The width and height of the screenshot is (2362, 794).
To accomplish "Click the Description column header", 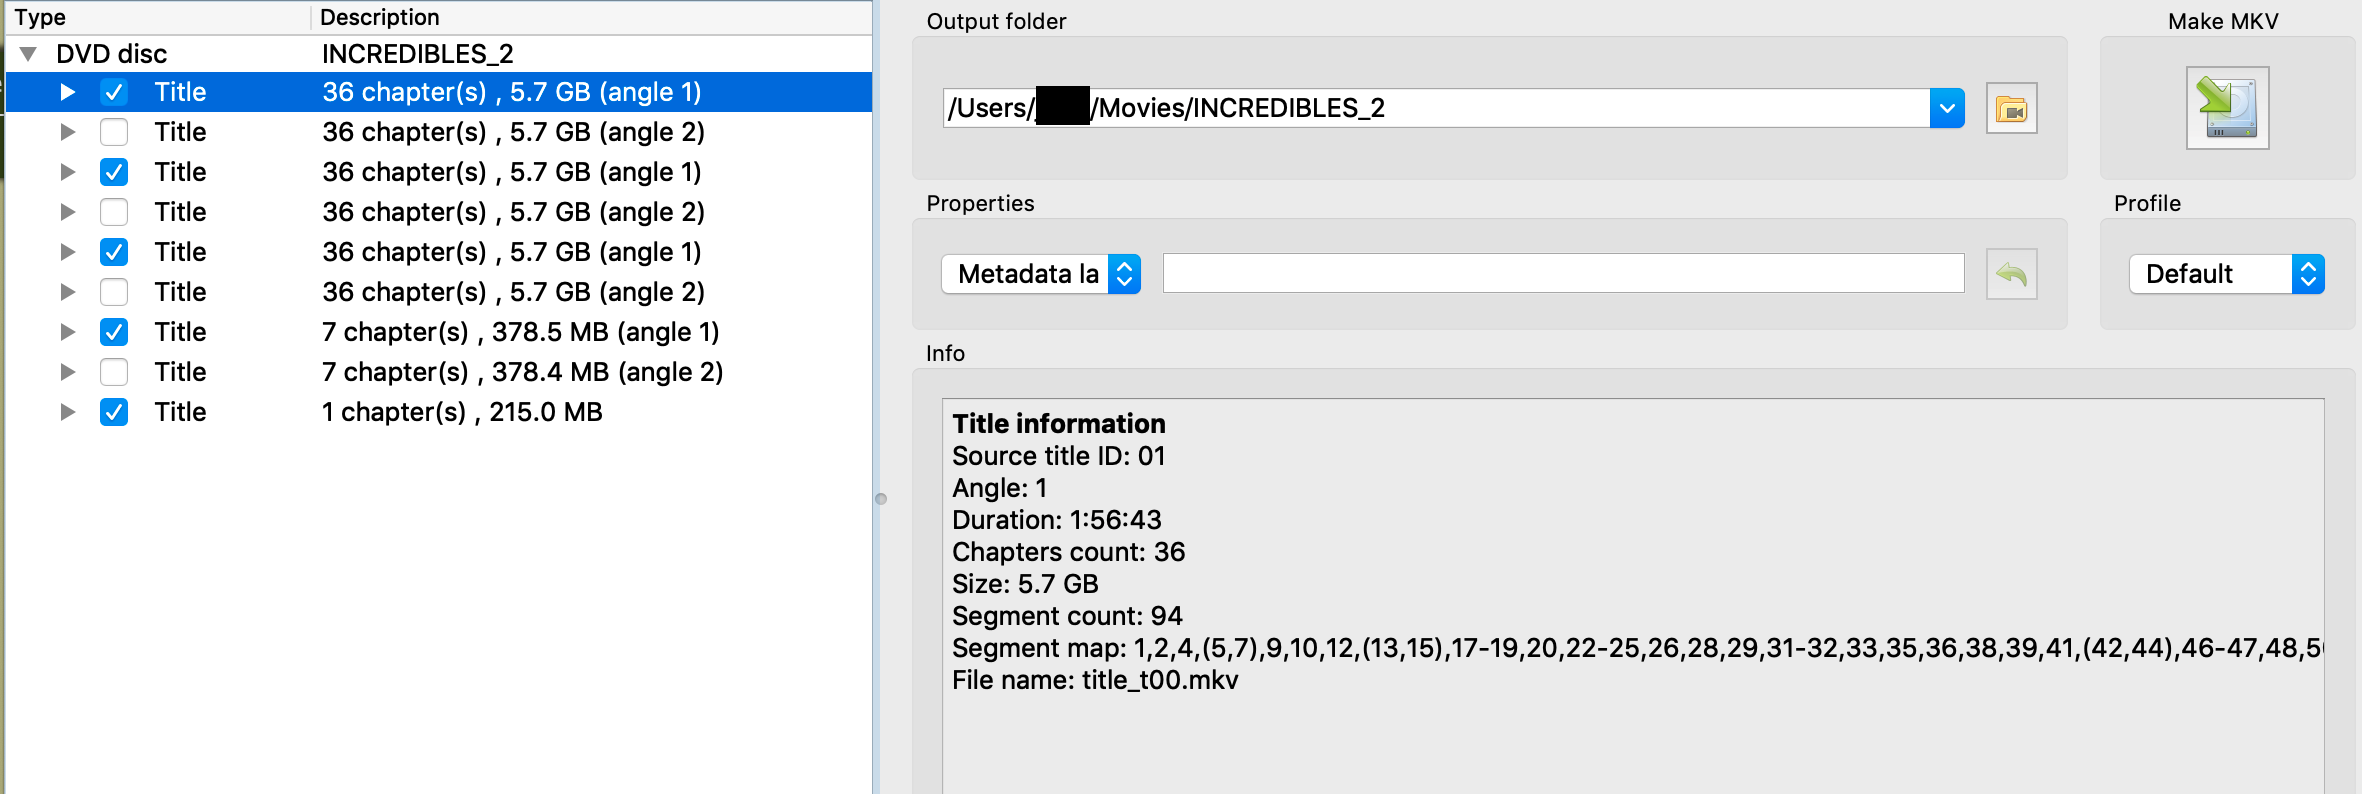I will (592, 18).
